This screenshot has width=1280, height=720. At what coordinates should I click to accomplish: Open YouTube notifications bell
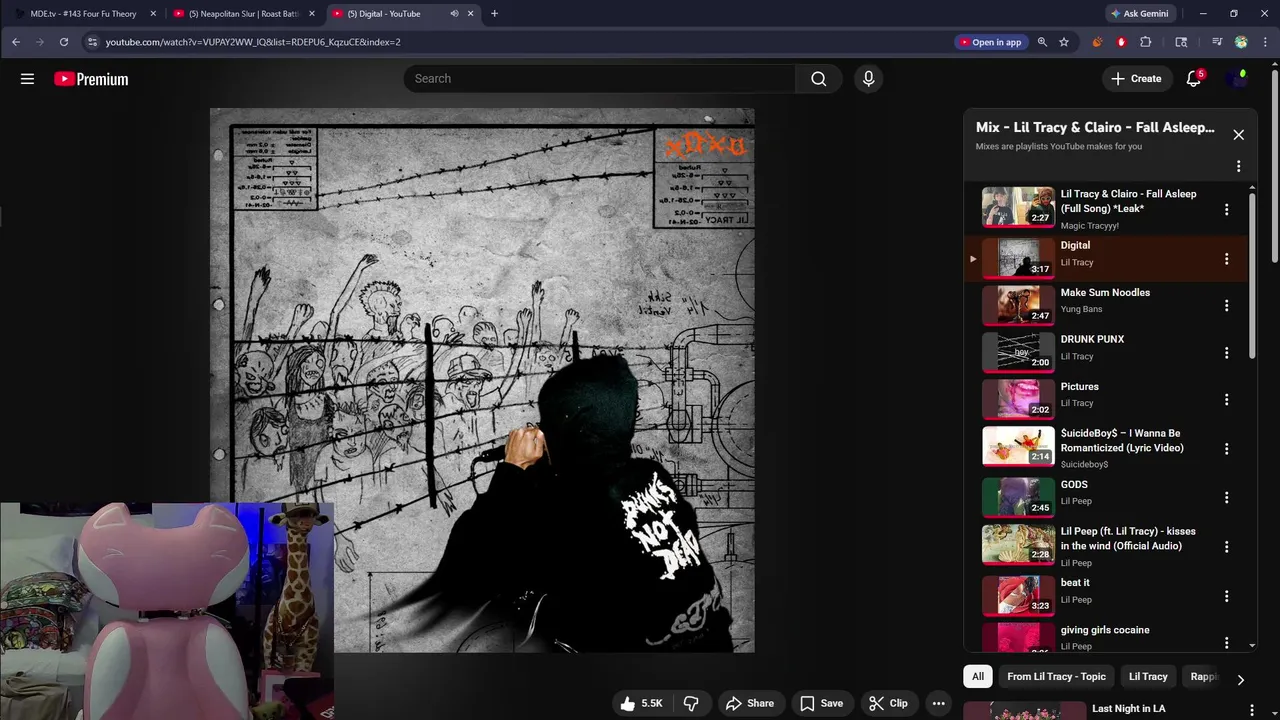click(1193, 79)
